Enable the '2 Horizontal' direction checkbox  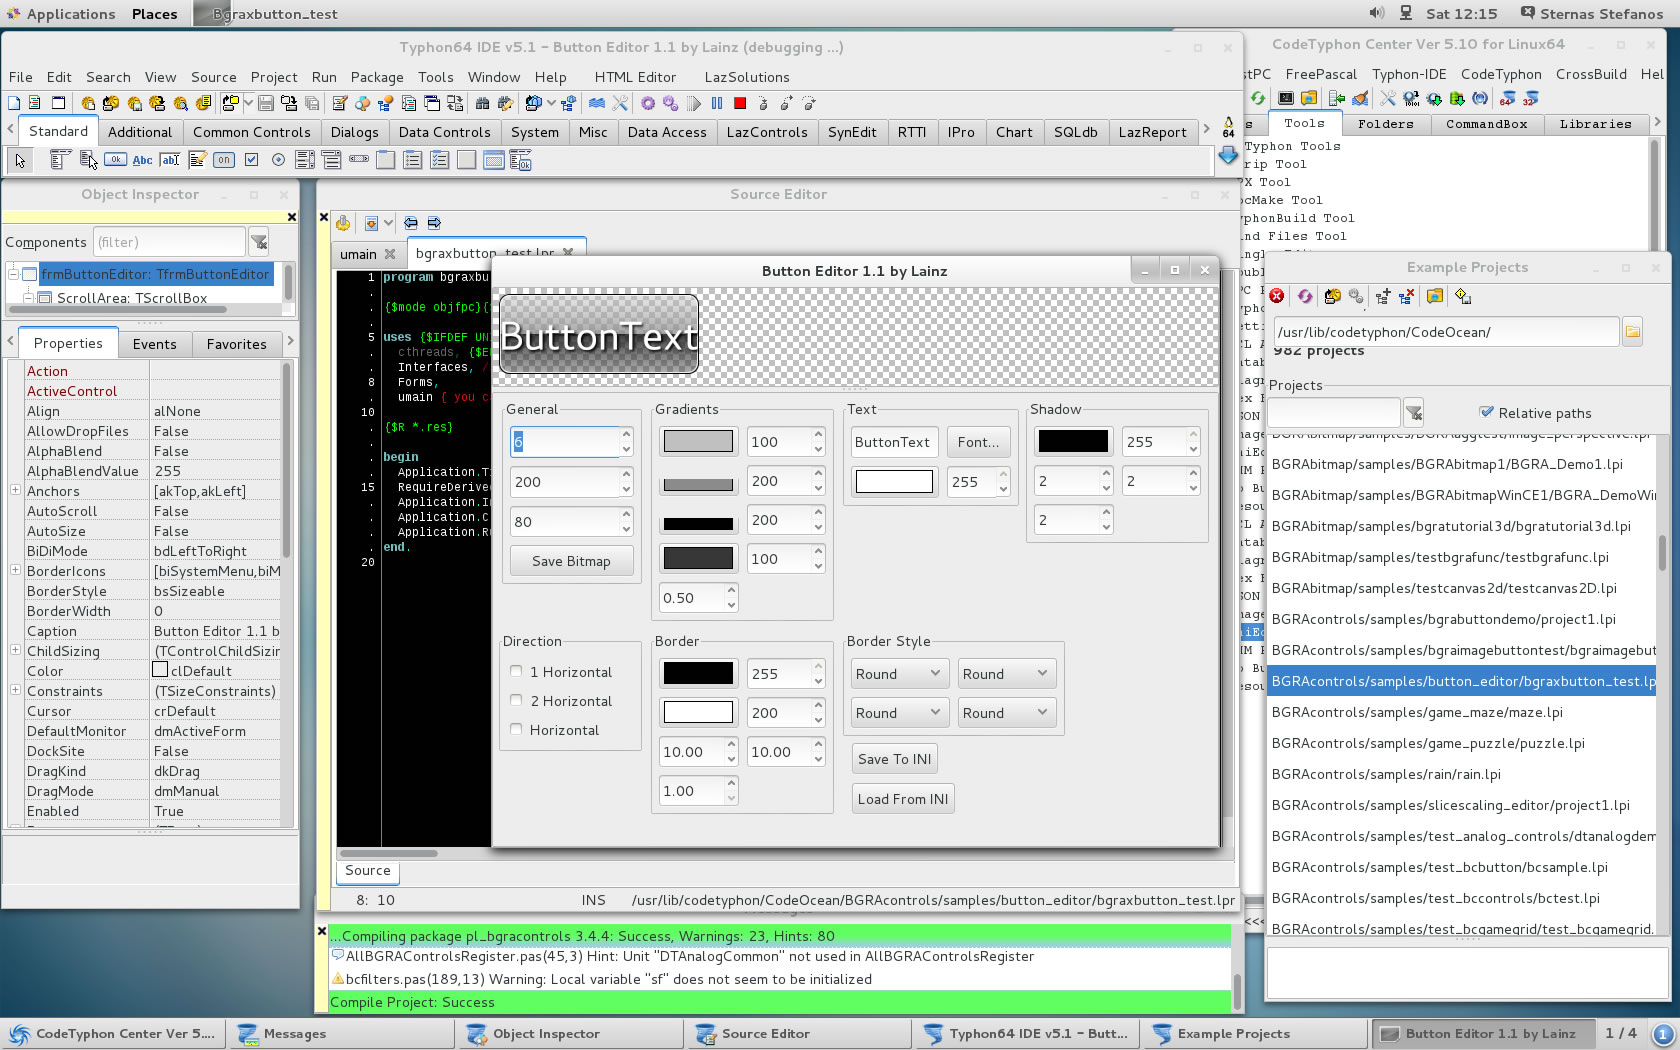pos(516,700)
